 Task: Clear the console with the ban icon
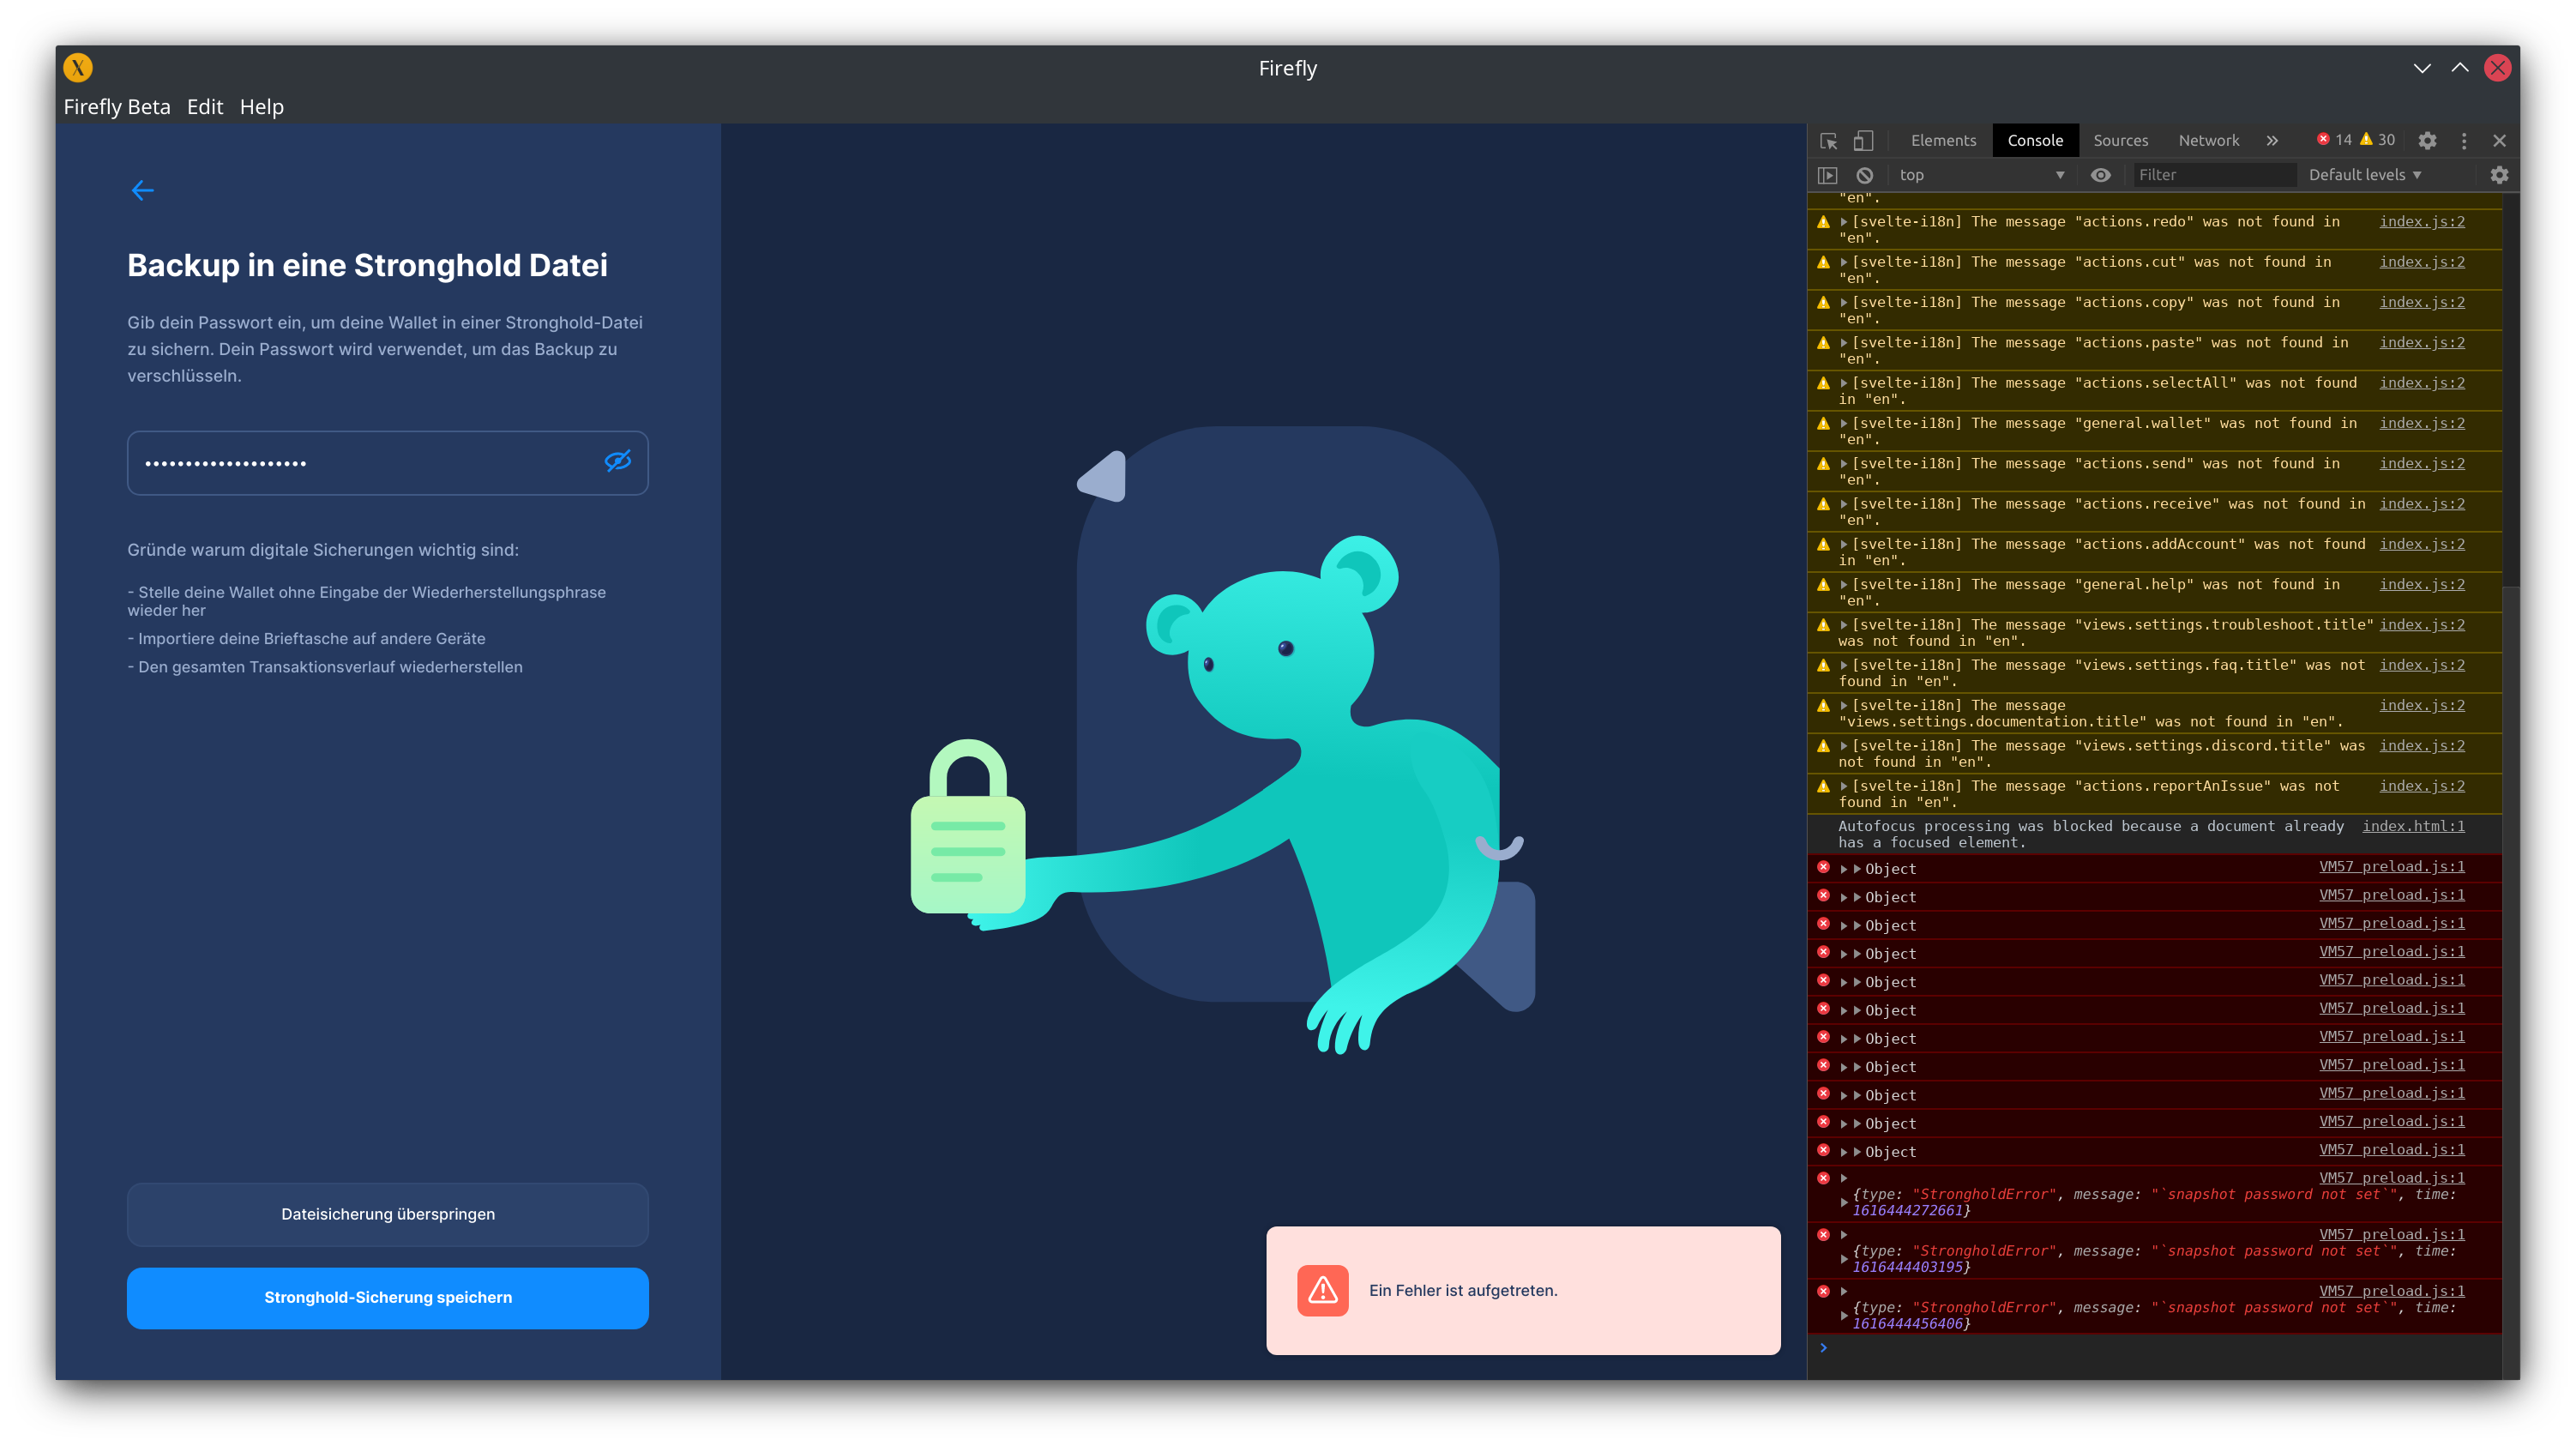point(1865,174)
